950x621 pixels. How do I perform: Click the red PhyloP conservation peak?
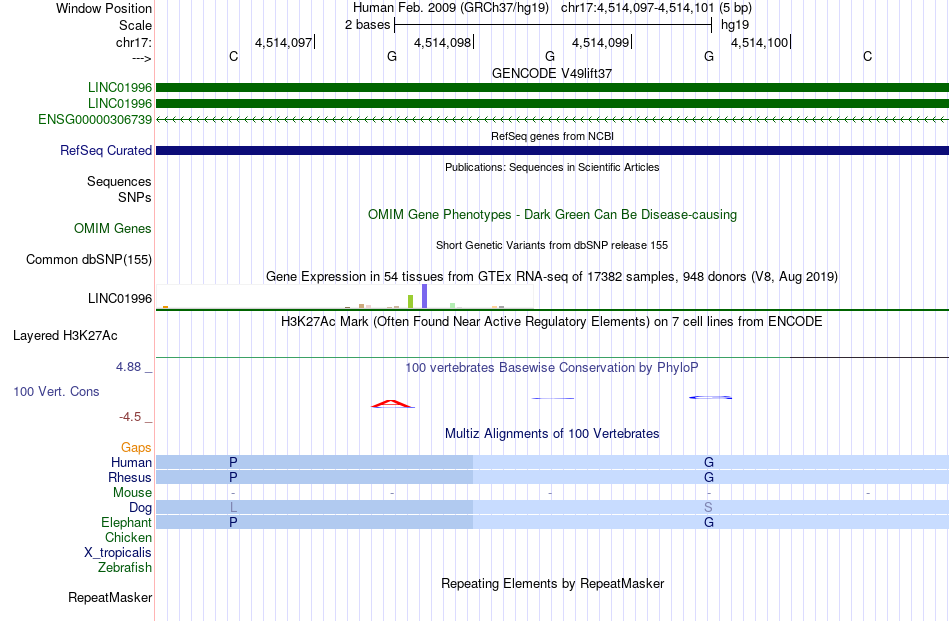[x=393, y=403]
